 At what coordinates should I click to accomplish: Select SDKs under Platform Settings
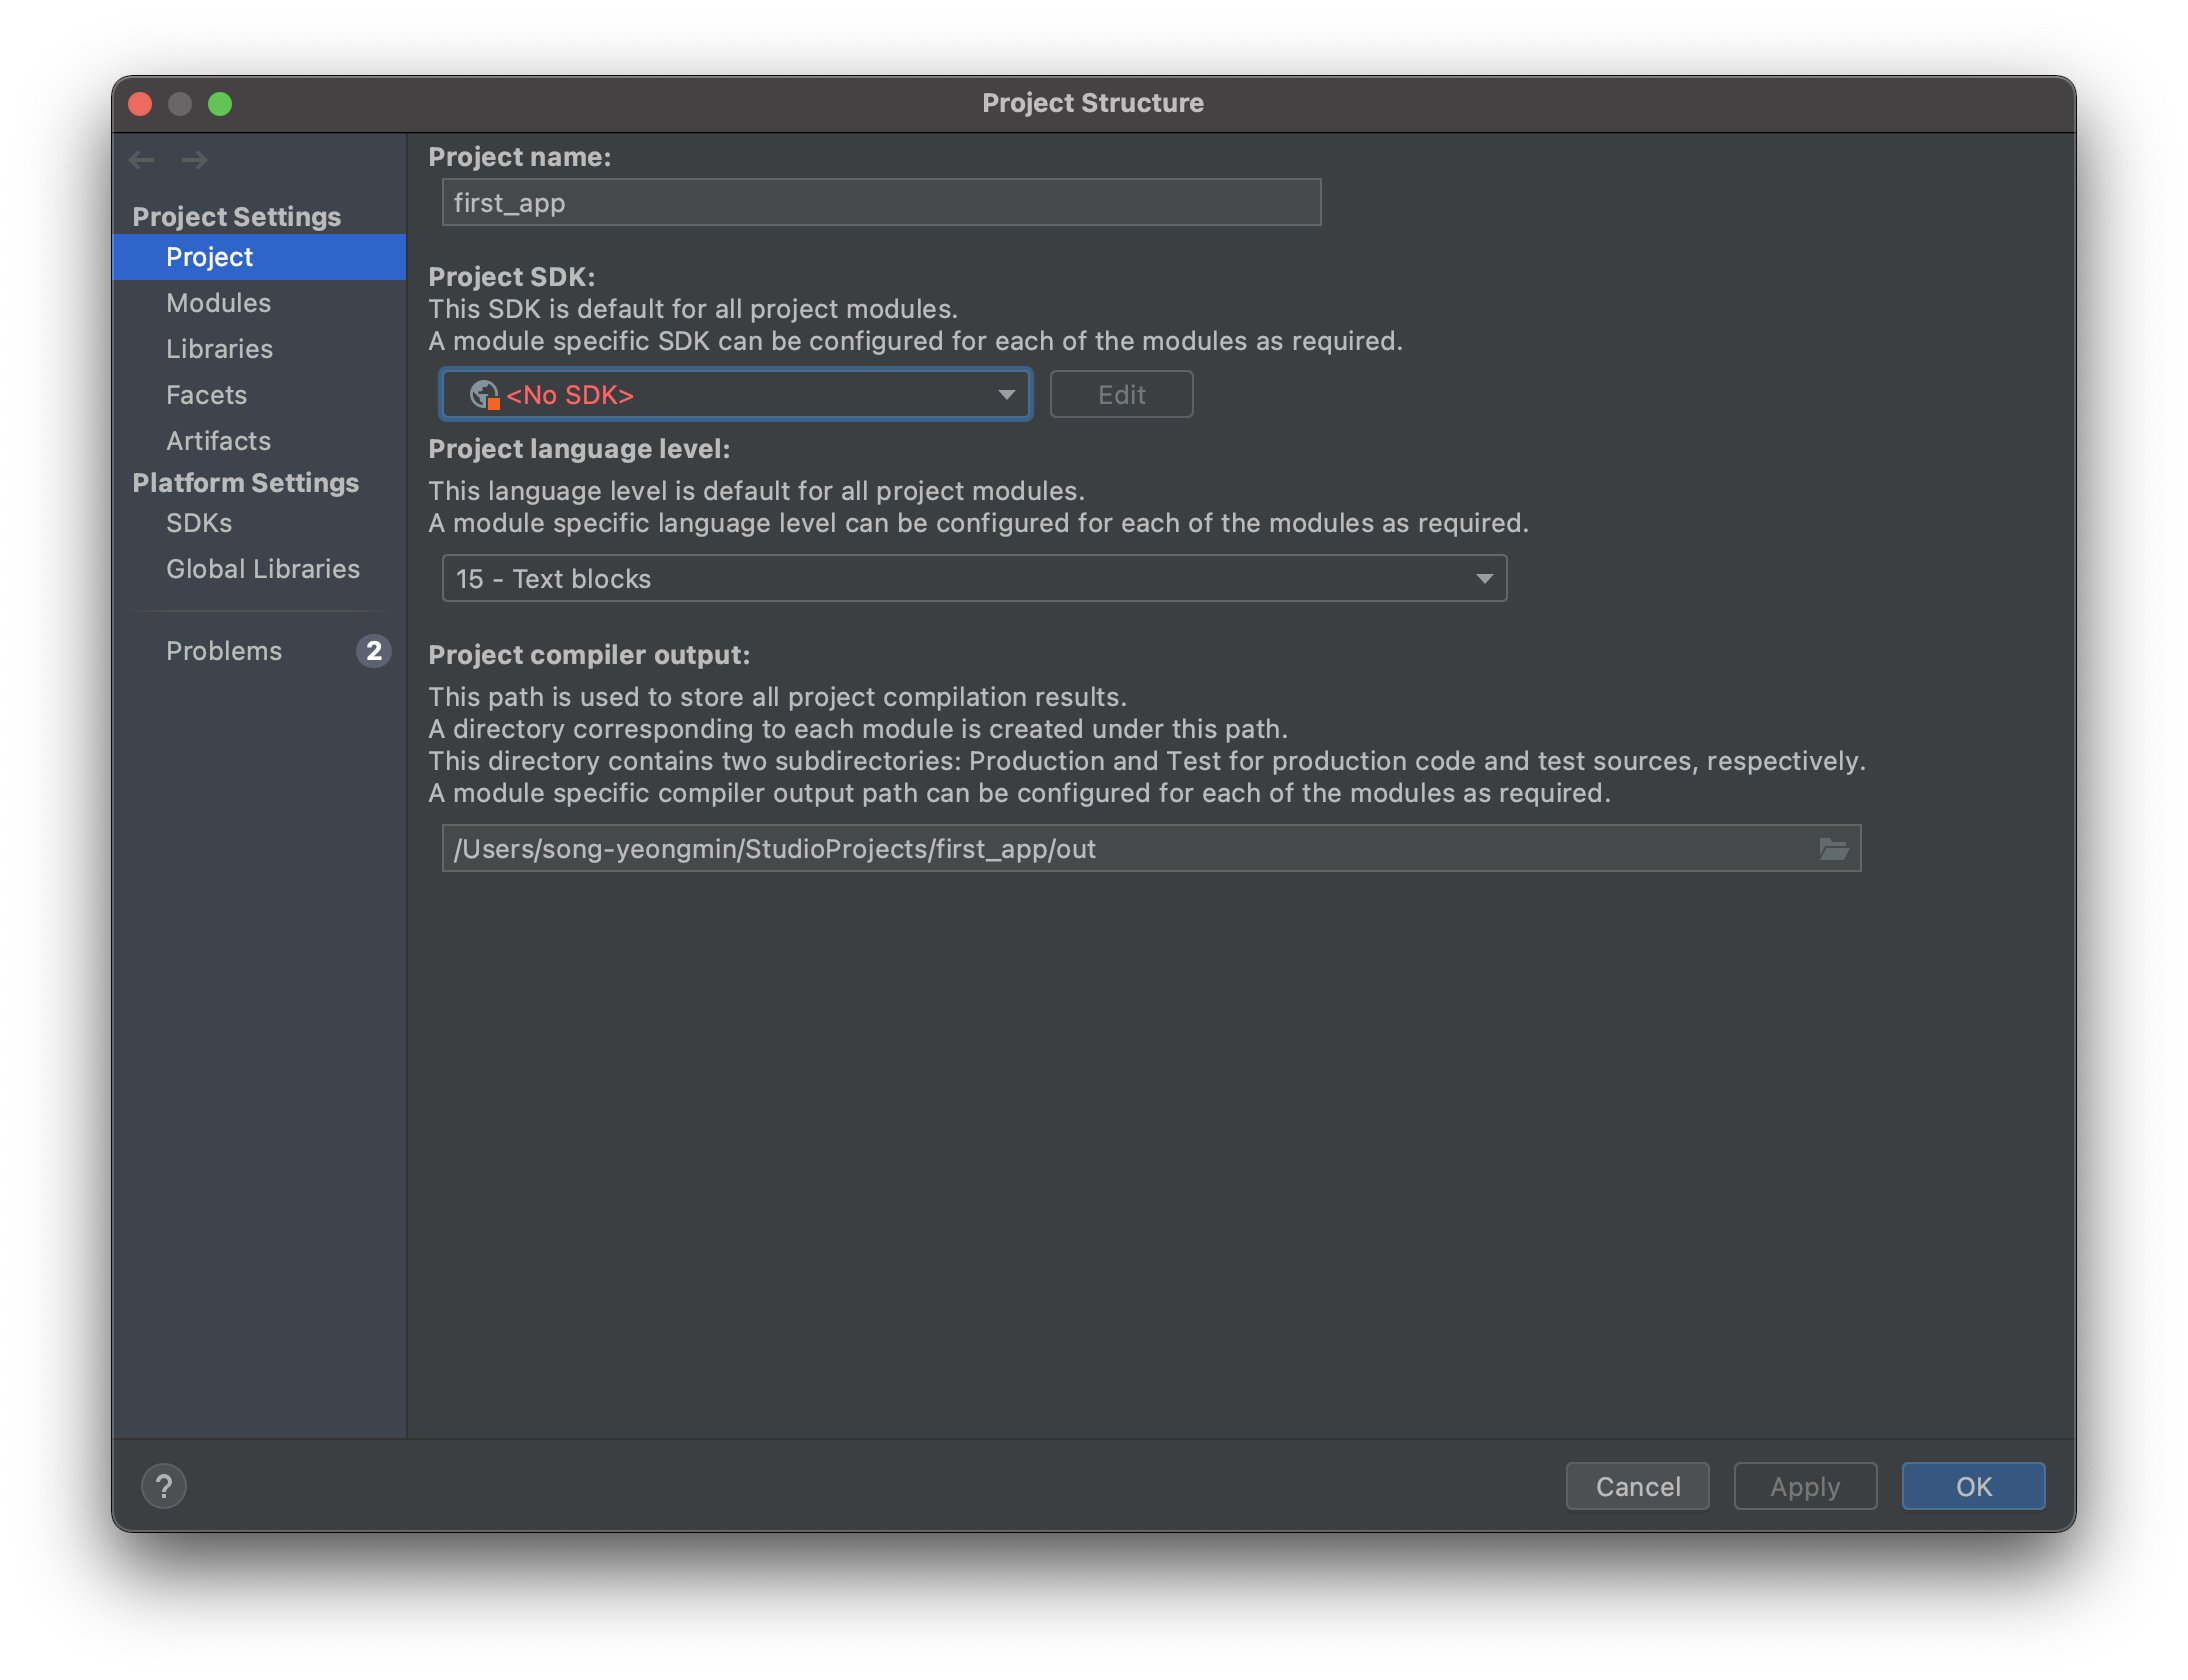coord(199,523)
